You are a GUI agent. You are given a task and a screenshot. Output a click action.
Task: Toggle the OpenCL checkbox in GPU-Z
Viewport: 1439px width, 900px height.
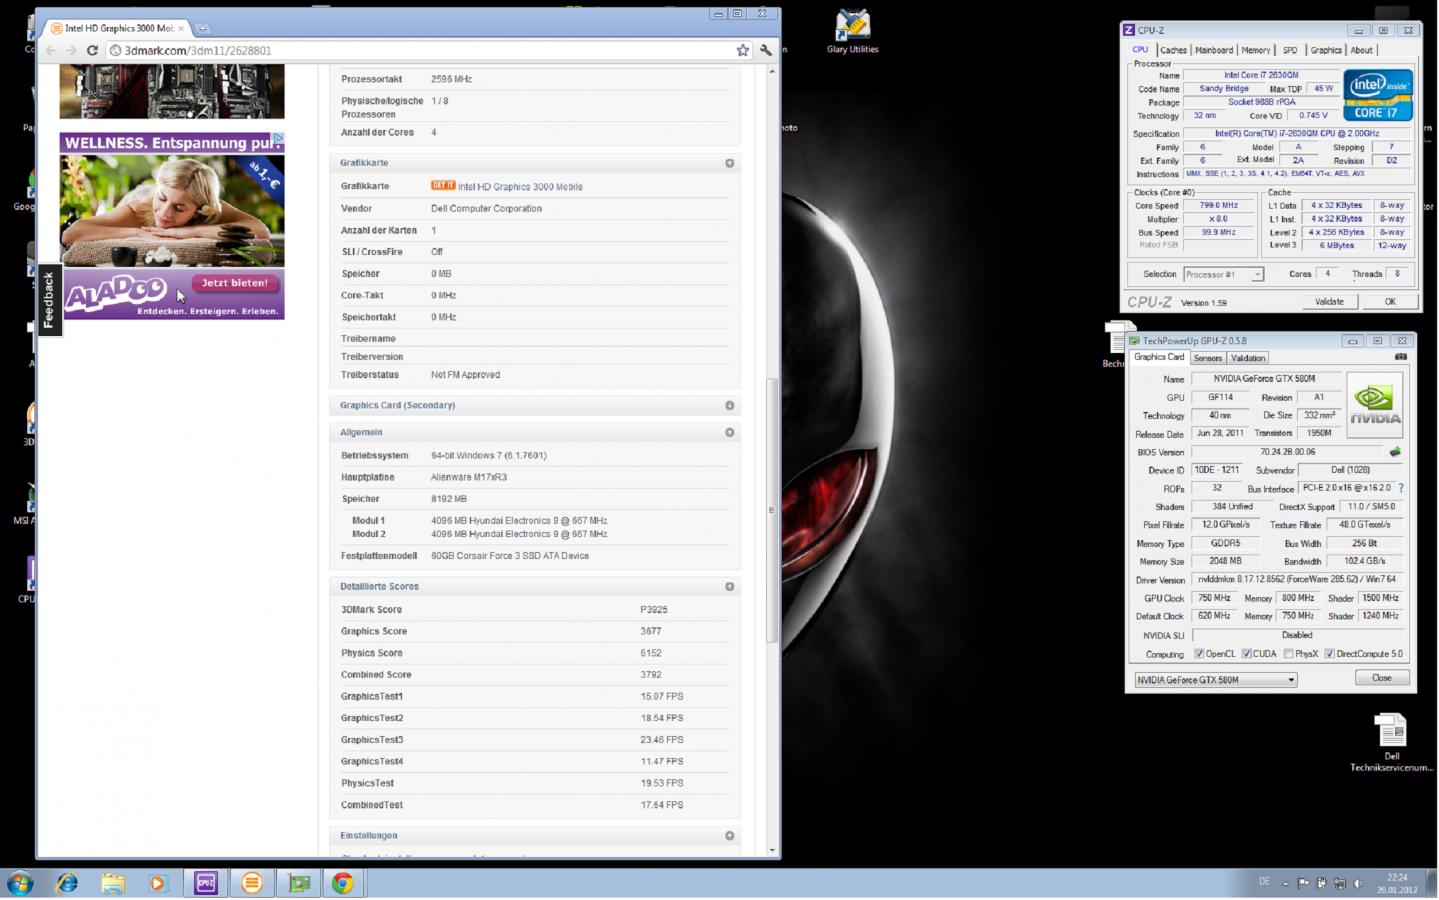coord(1199,654)
